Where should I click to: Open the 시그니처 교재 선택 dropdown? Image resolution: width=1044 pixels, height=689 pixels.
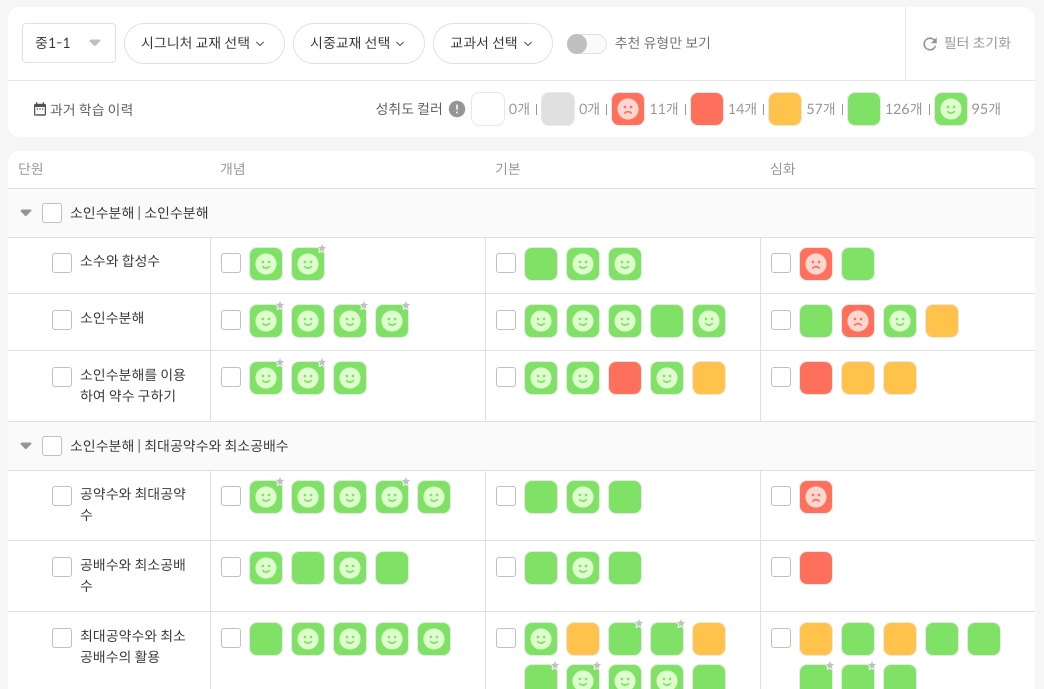[x=204, y=43]
